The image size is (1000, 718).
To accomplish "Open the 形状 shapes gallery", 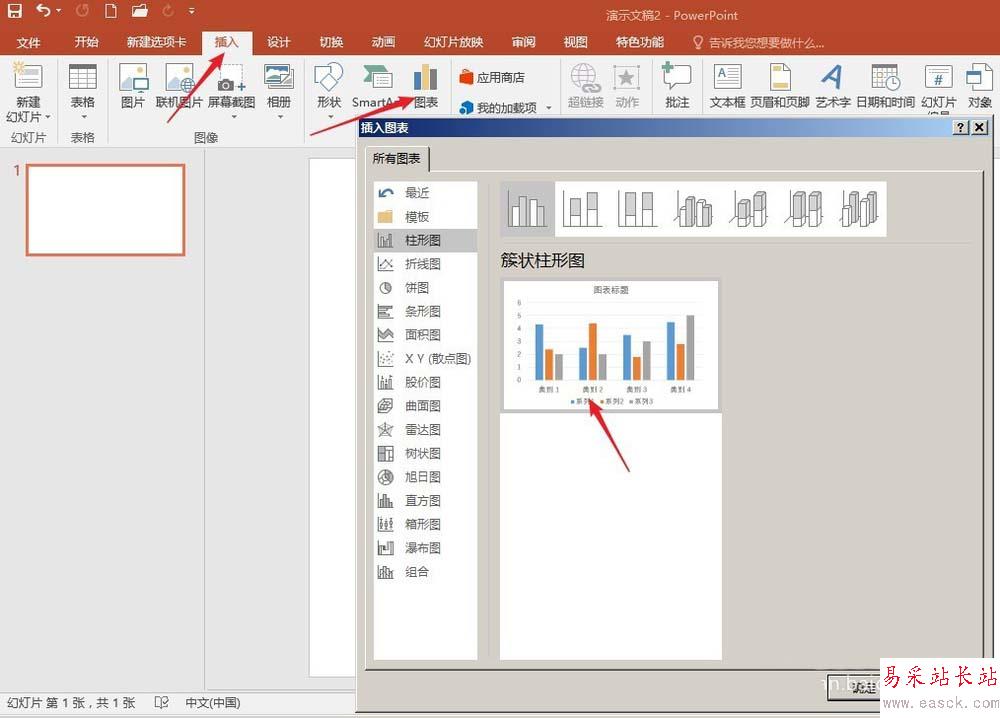I will (329, 91).
